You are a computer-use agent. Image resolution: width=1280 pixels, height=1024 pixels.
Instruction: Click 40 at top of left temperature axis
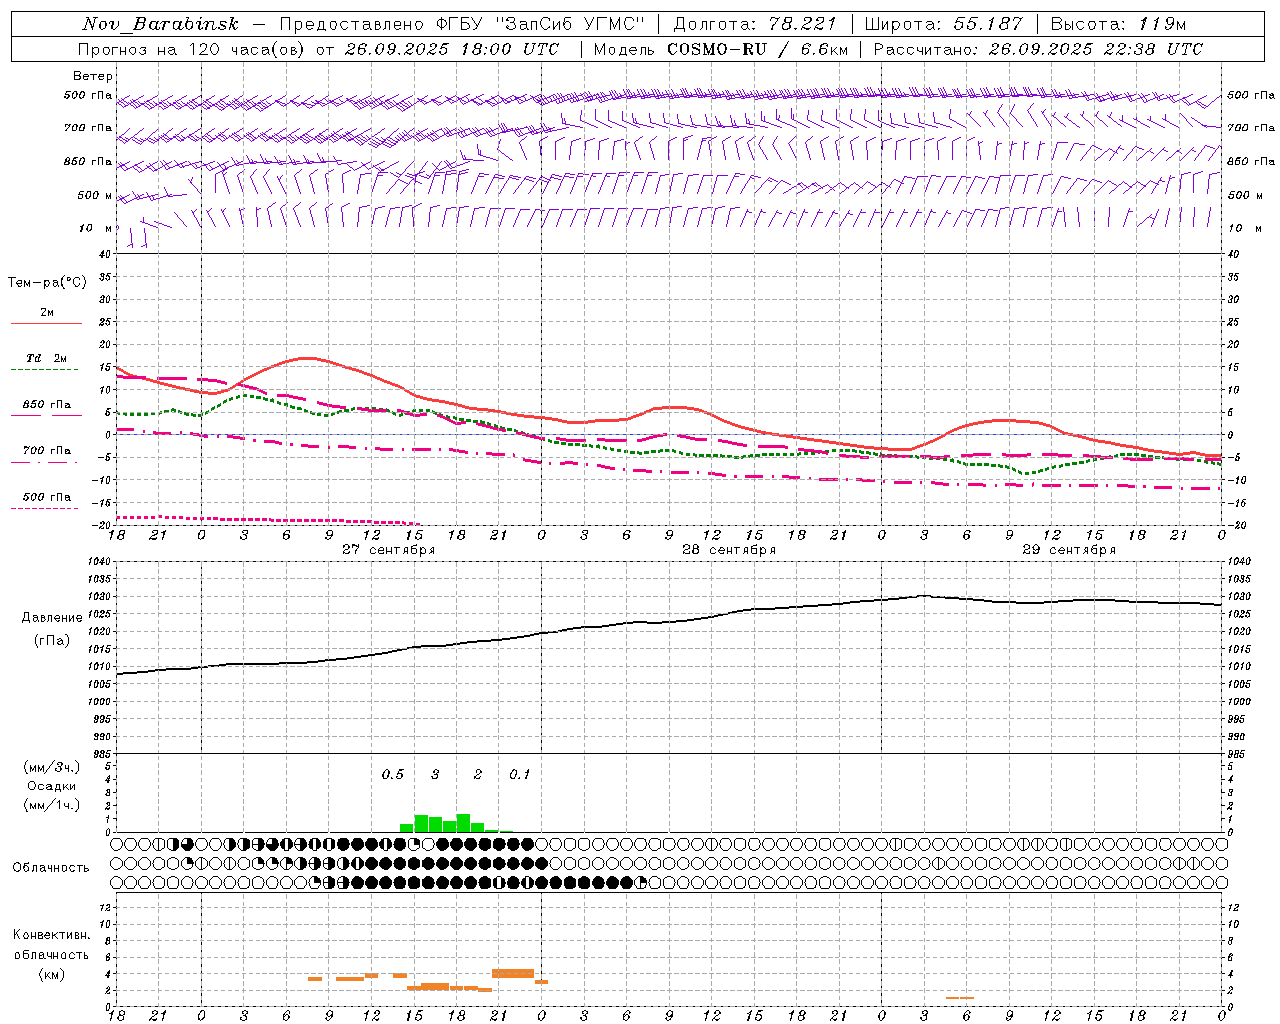pos(104,254)
